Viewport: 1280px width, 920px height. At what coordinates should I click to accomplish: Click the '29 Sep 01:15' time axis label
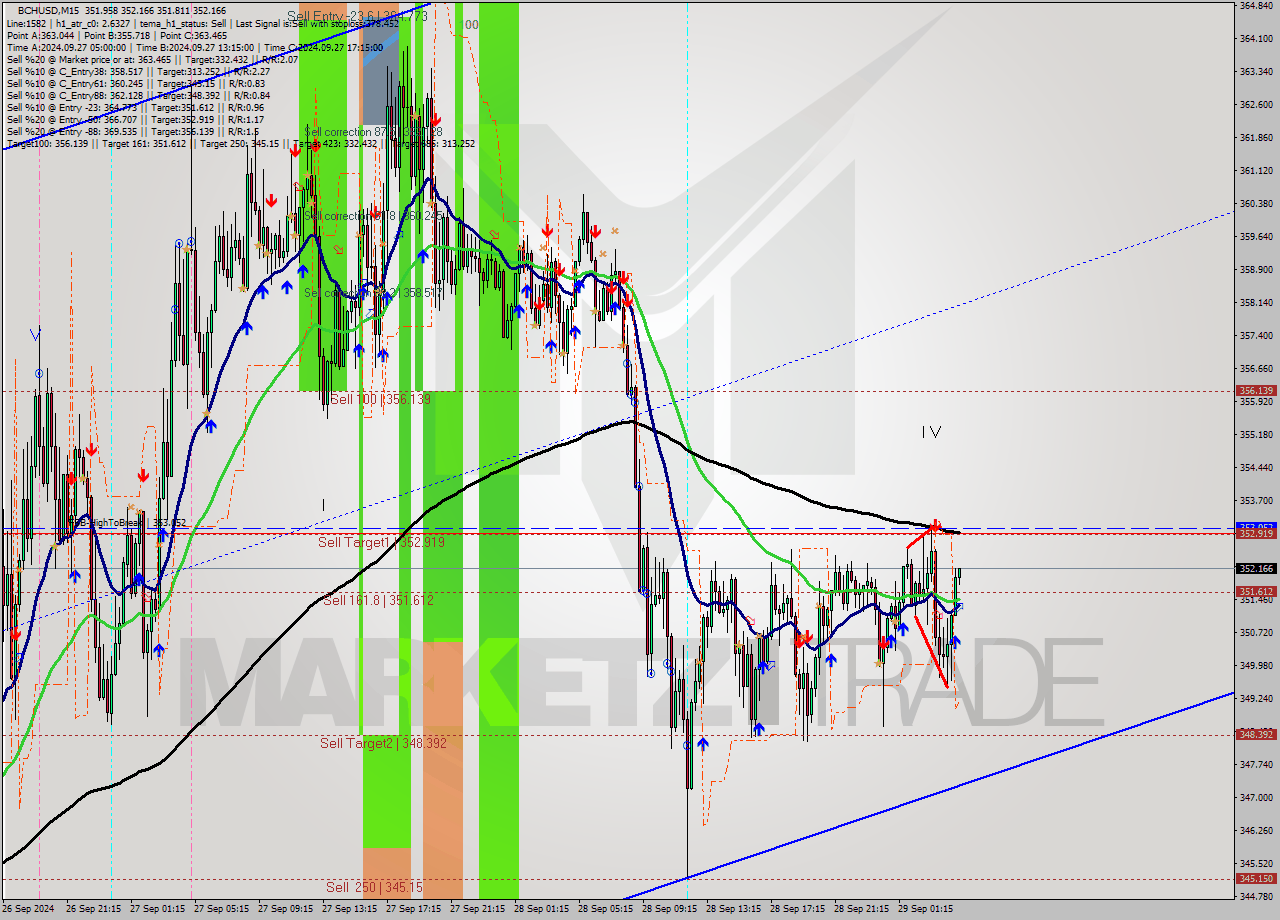926,909
